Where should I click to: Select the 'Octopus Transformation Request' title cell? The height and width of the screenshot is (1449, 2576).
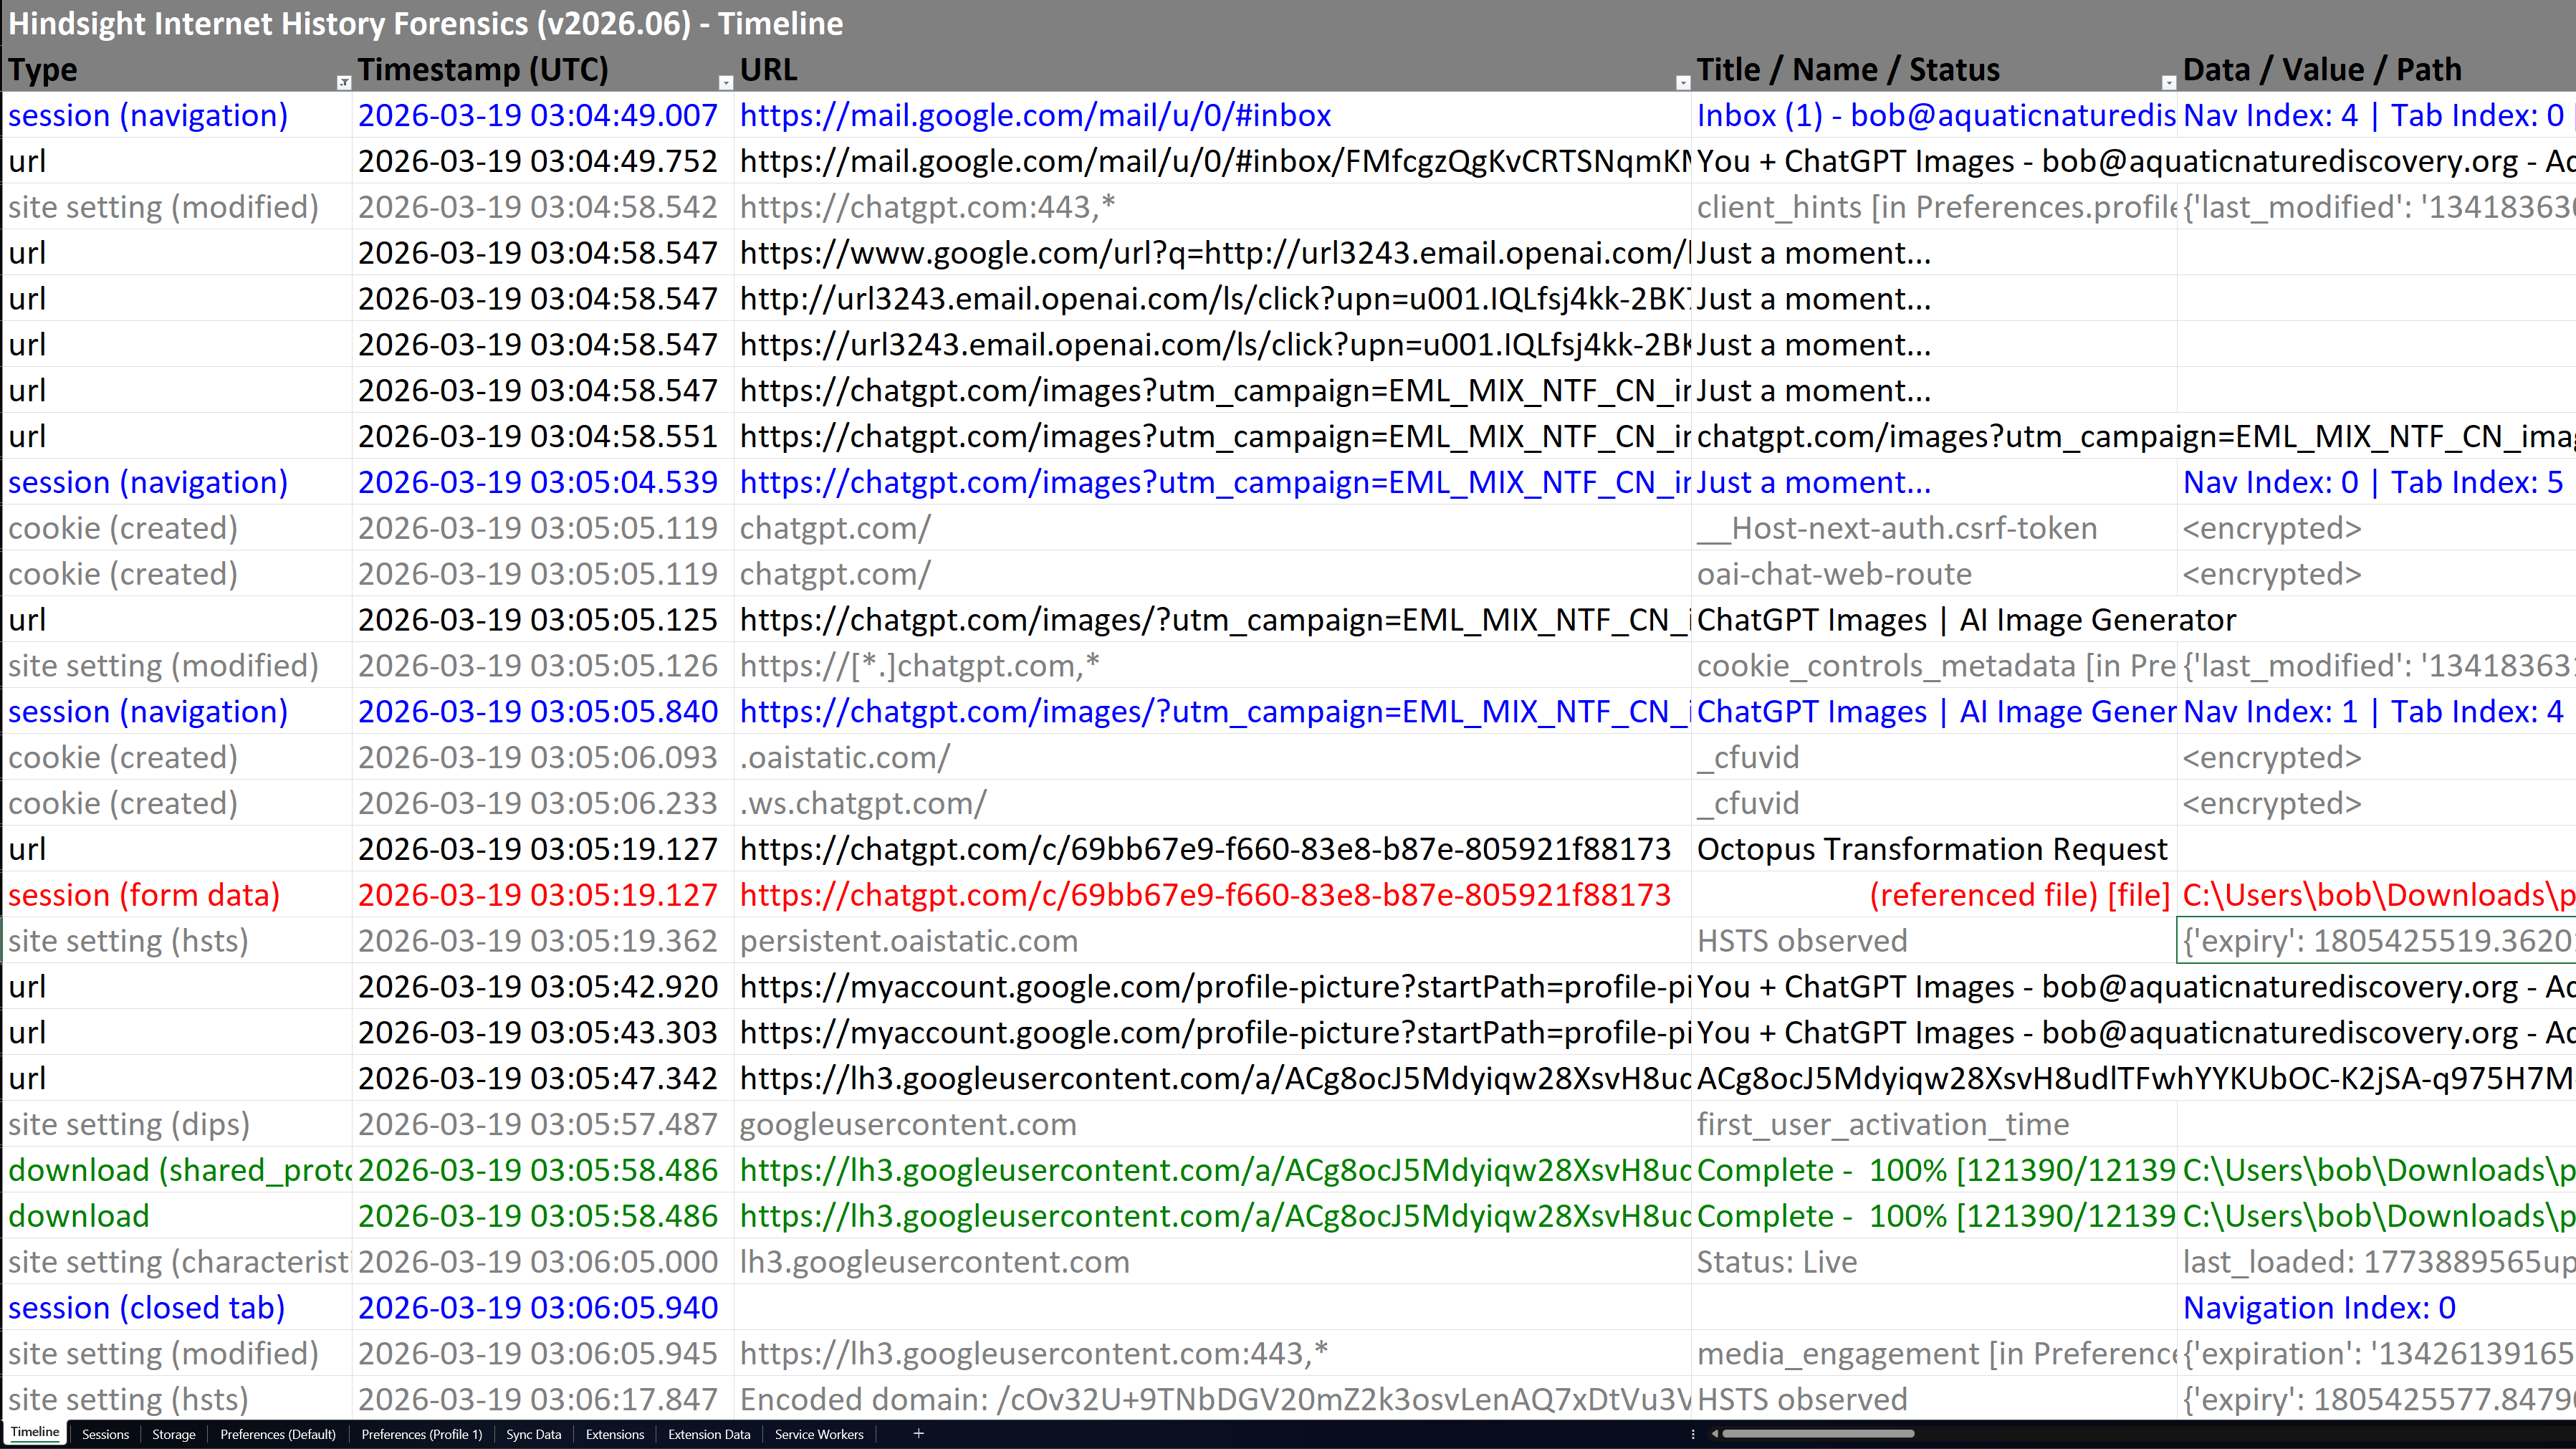(x=1934, y=849)
